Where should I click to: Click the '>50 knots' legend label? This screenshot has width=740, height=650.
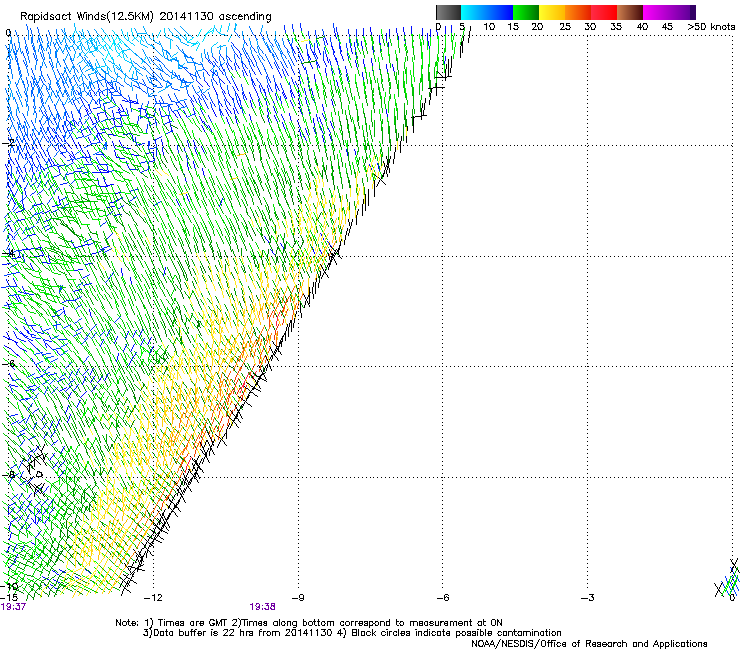[x=711, y=27]
